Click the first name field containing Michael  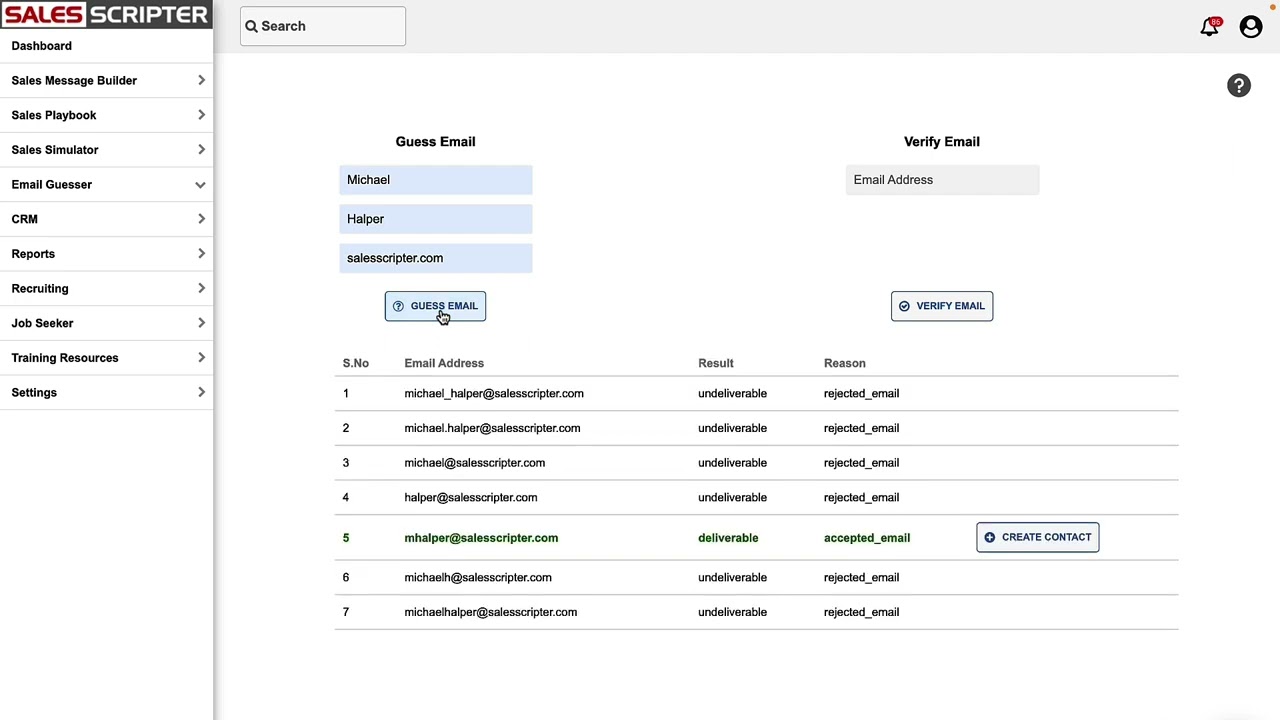(436, 180)
